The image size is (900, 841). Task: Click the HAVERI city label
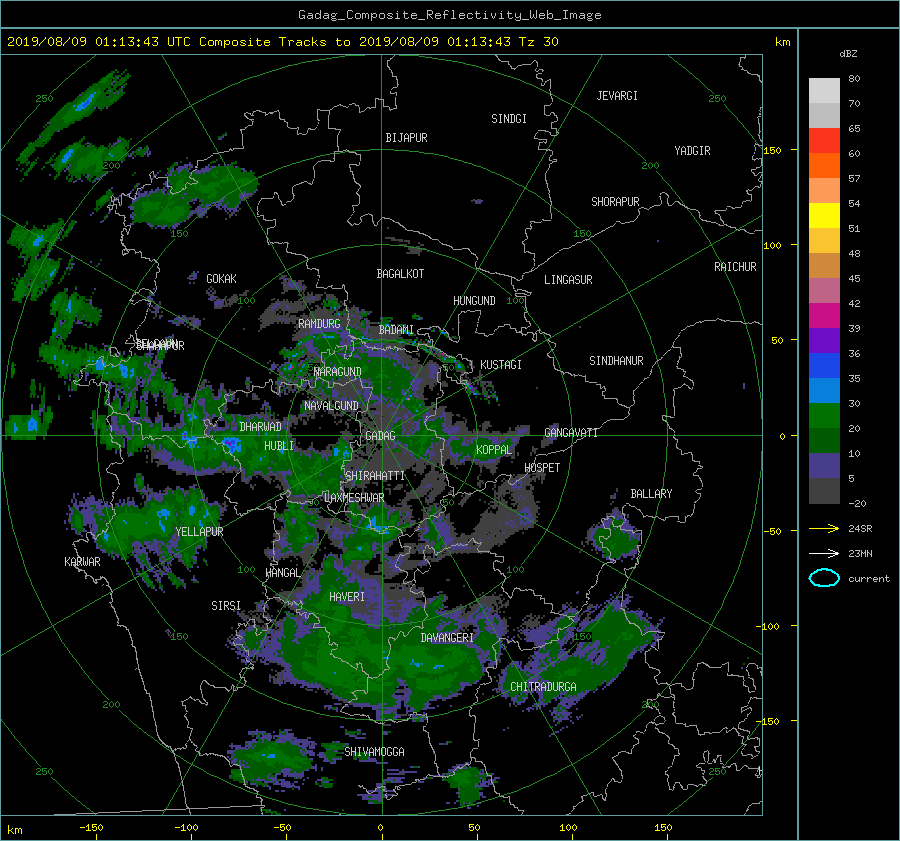347,598
